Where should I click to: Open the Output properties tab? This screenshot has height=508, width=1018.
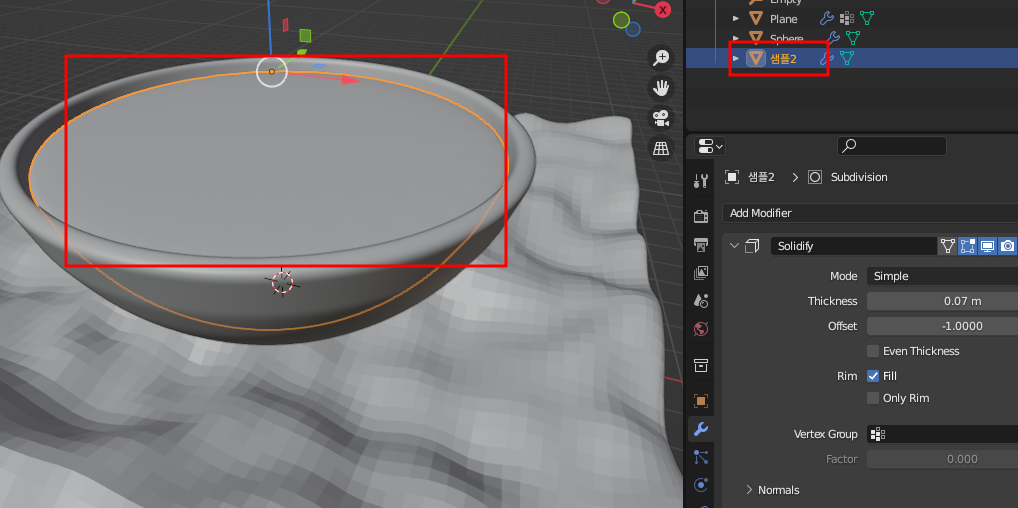click(701, 244)
